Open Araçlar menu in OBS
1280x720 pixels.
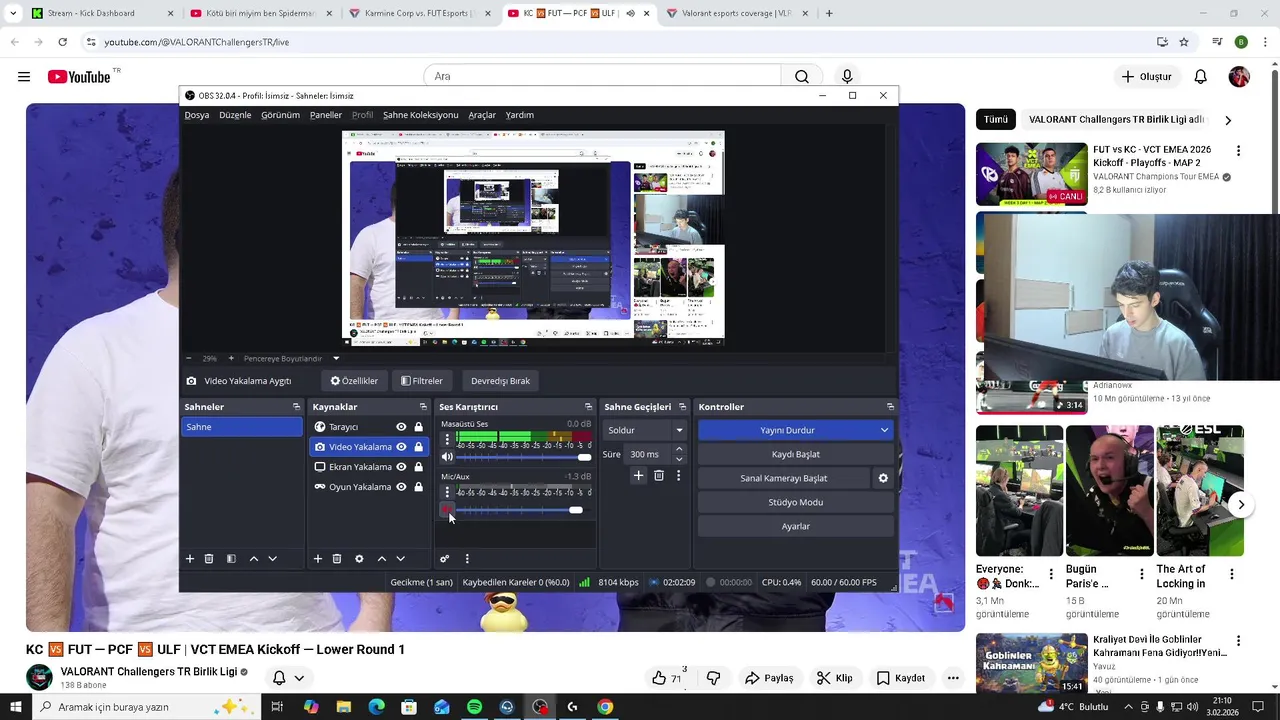(x=482, y=115)
